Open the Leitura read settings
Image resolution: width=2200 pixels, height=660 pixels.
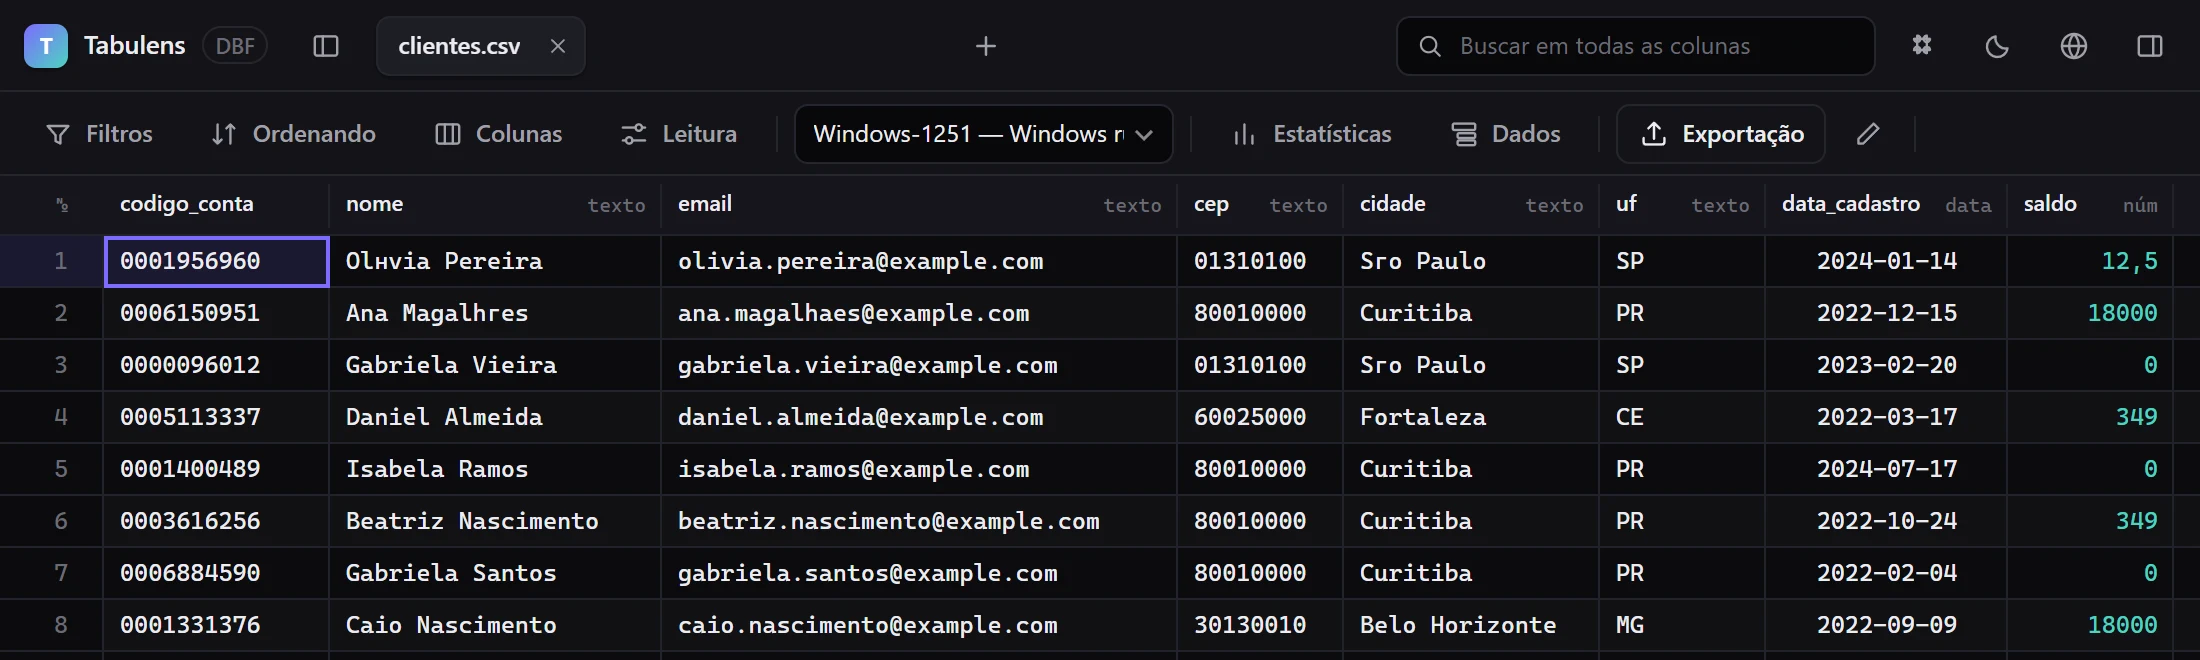coord(679,134)
